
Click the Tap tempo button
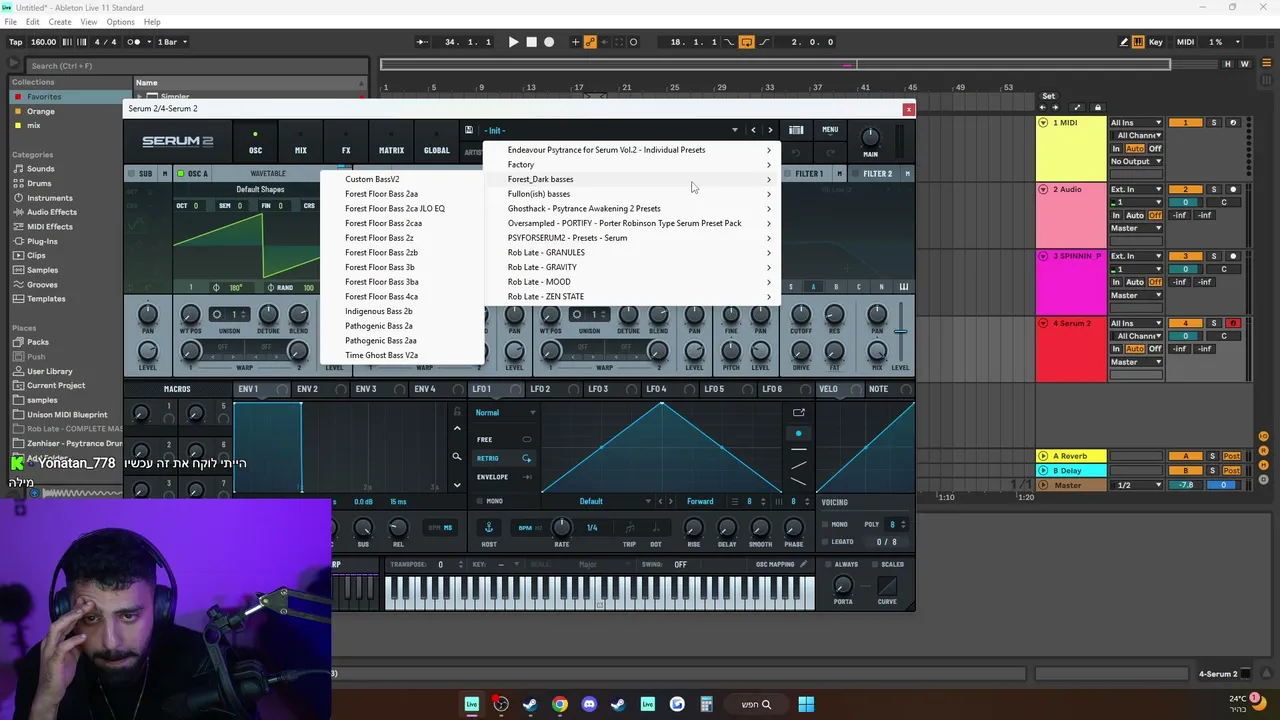(15, 42)
